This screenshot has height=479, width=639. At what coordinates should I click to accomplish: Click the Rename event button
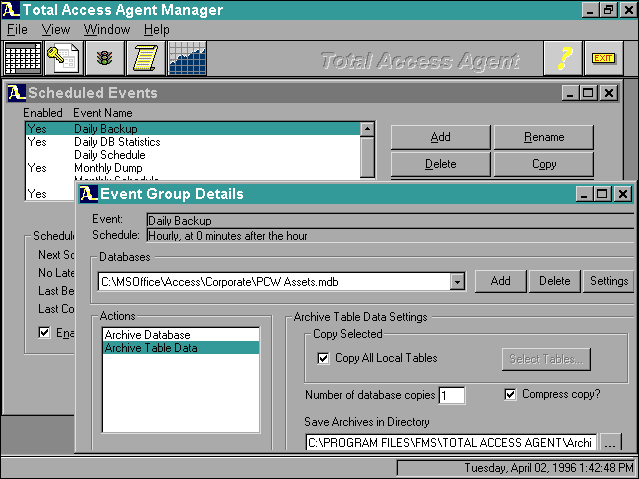(x=543, y=137)
